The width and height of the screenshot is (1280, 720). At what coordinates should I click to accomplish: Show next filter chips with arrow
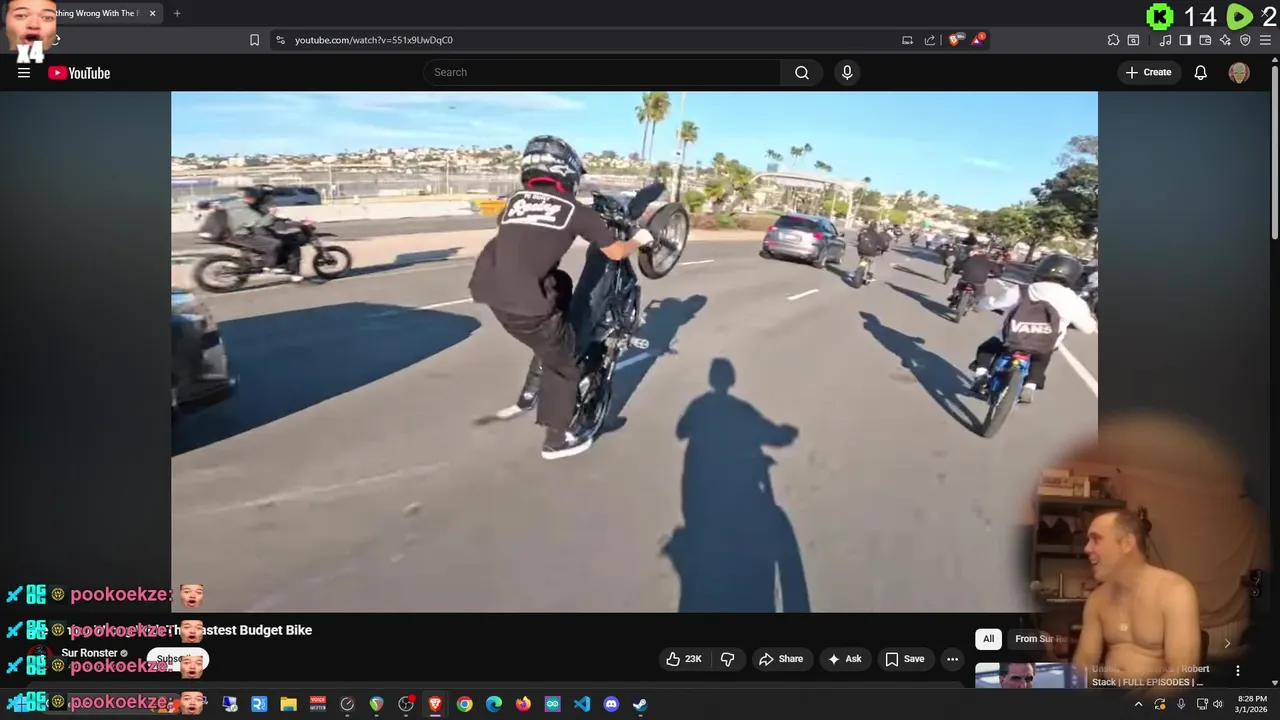[x=1227, y=643]
